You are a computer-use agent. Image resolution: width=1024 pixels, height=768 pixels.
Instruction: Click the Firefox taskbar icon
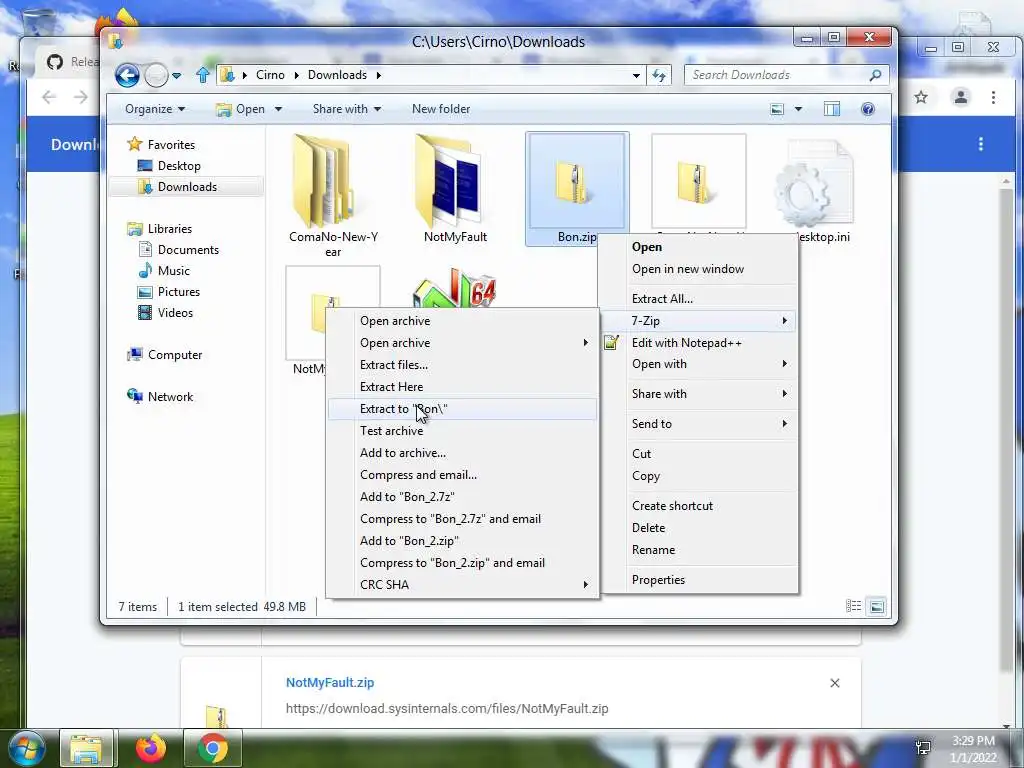click(x=151, y=748)
